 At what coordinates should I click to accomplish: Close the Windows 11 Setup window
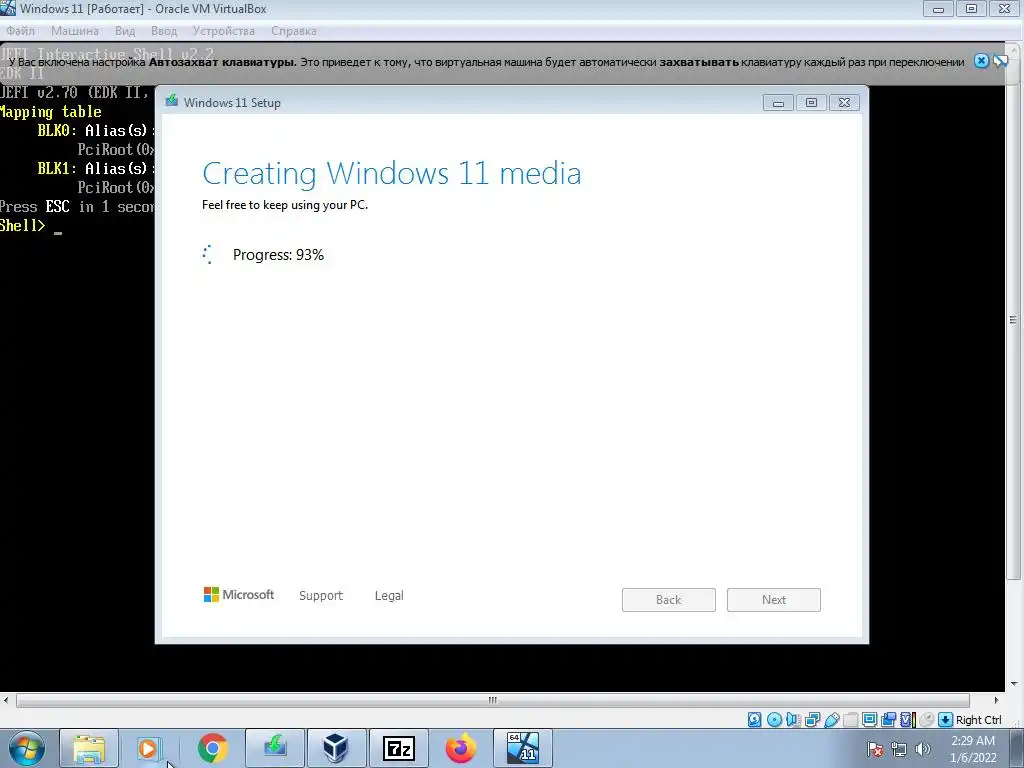coord(844,103)
